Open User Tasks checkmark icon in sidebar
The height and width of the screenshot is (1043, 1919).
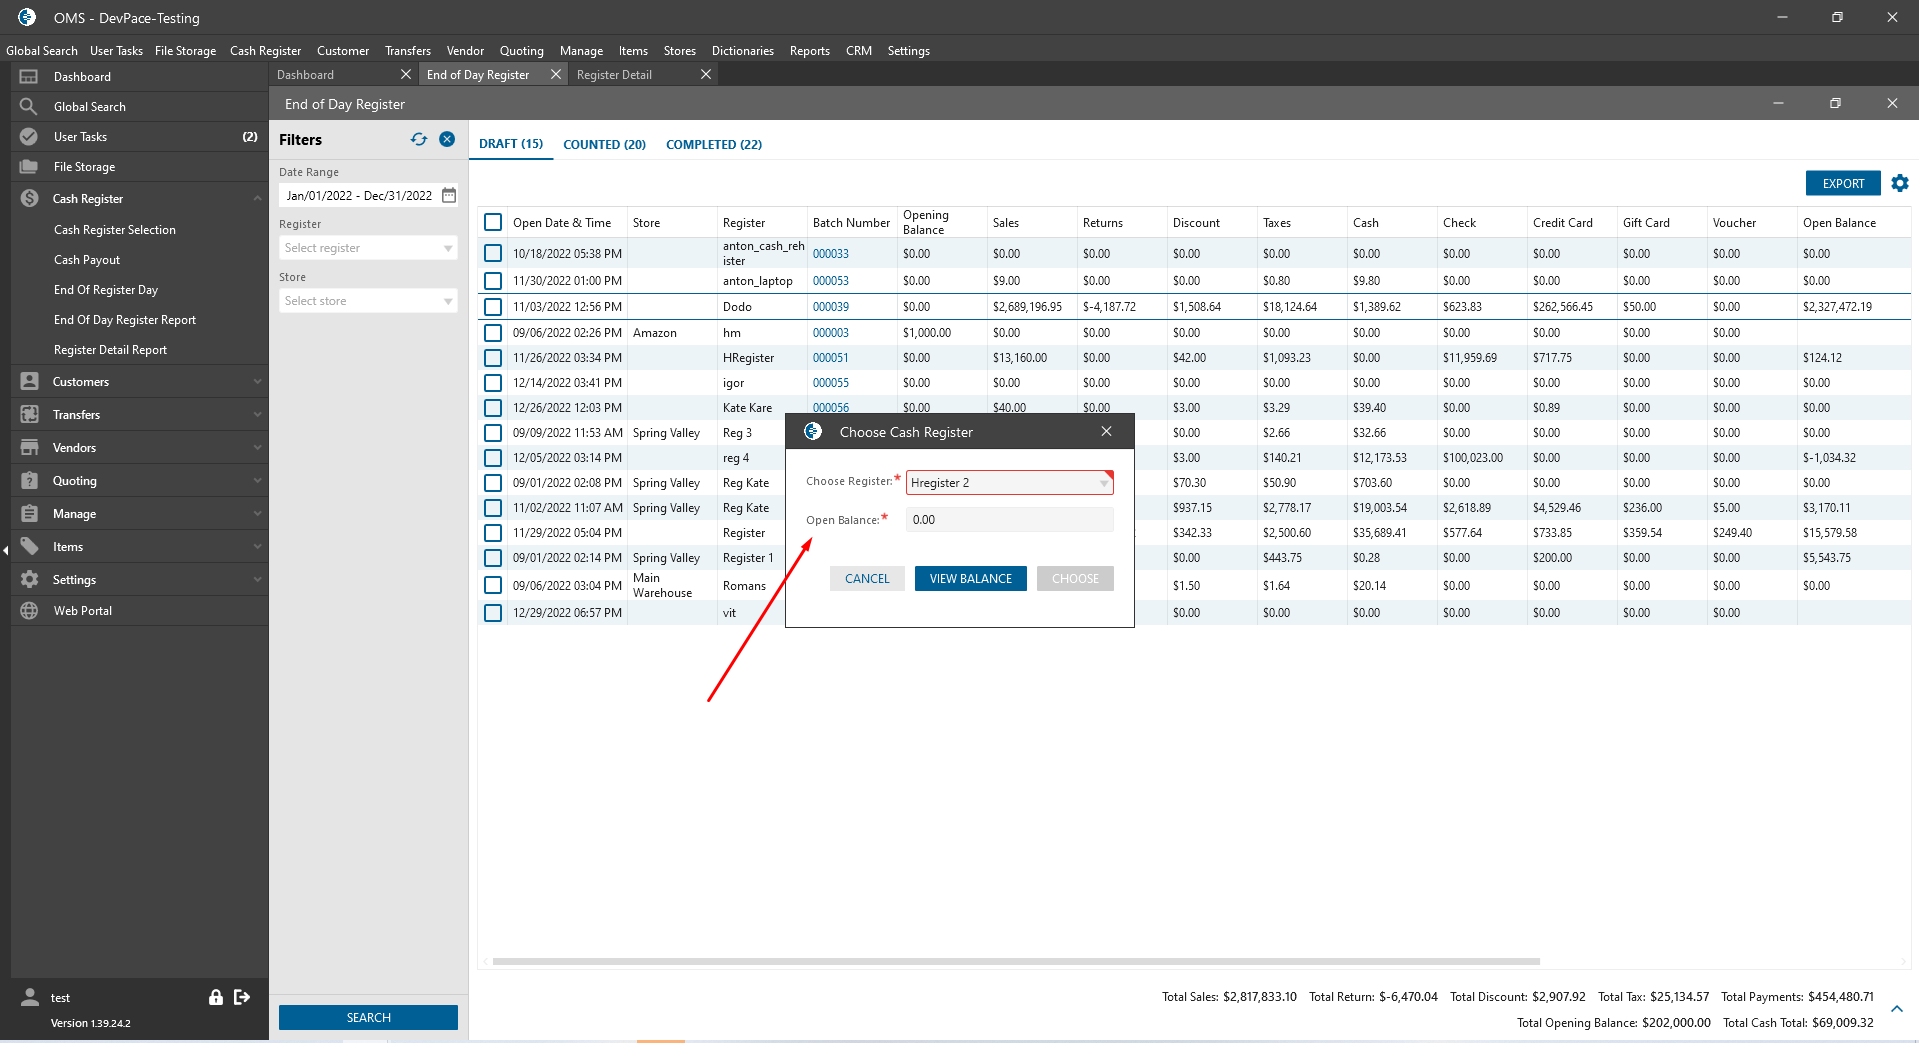[x=29, y=137]
